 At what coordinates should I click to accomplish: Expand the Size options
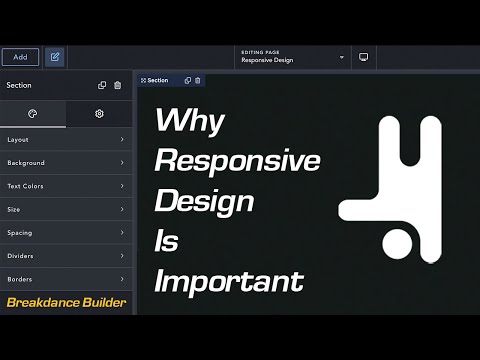66,209
